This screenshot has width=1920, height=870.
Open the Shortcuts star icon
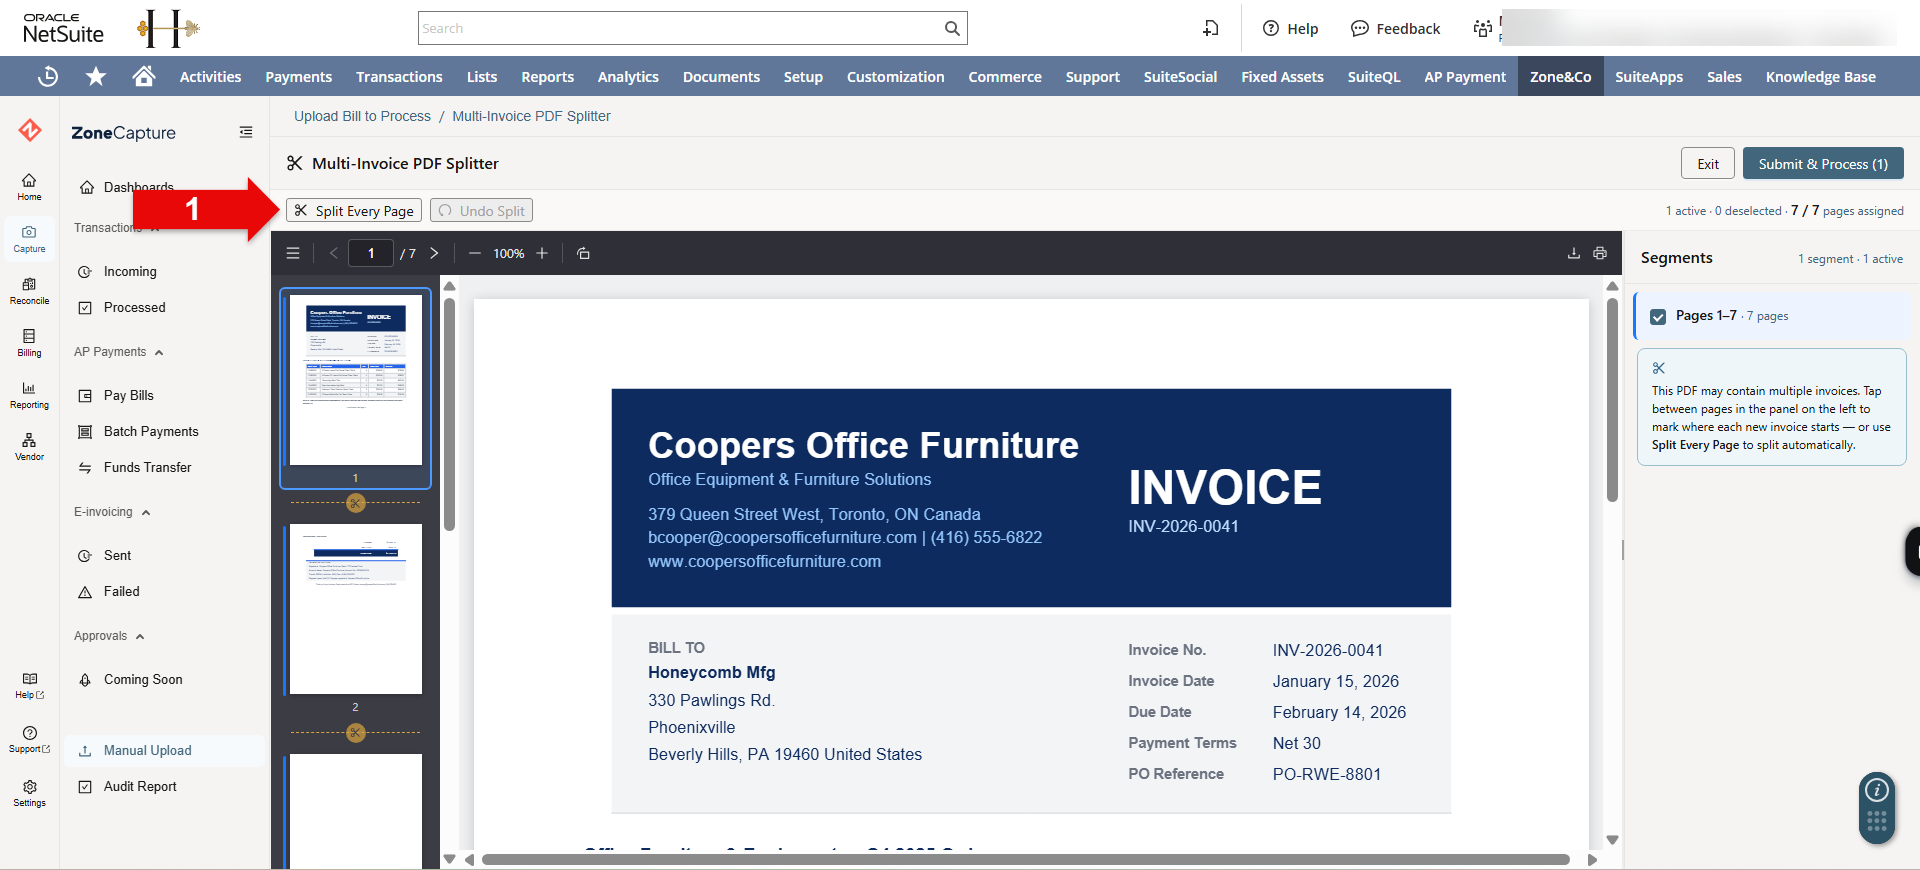pos(96,76)
